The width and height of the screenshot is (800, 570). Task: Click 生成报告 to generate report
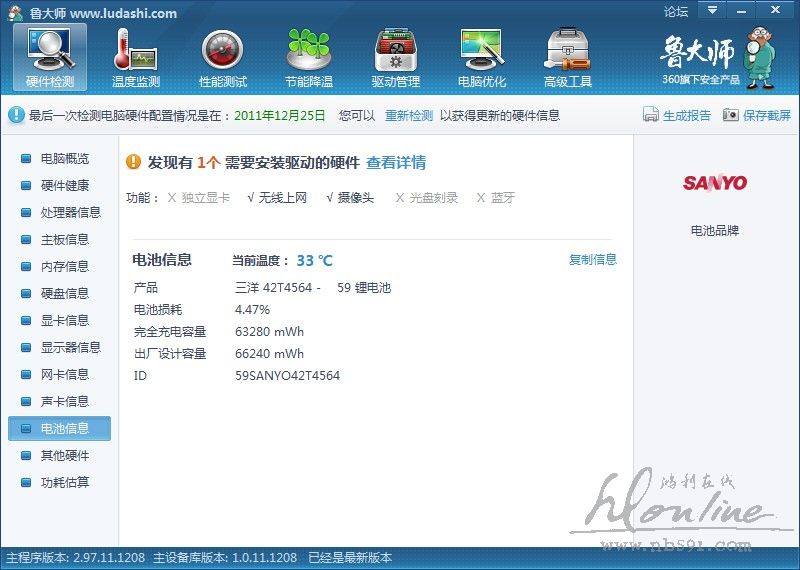687,115
